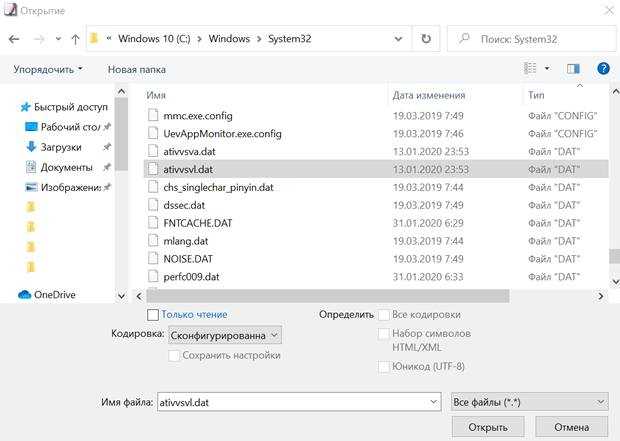
Task: Click file icon of dssec.dat
Action: 153,205
